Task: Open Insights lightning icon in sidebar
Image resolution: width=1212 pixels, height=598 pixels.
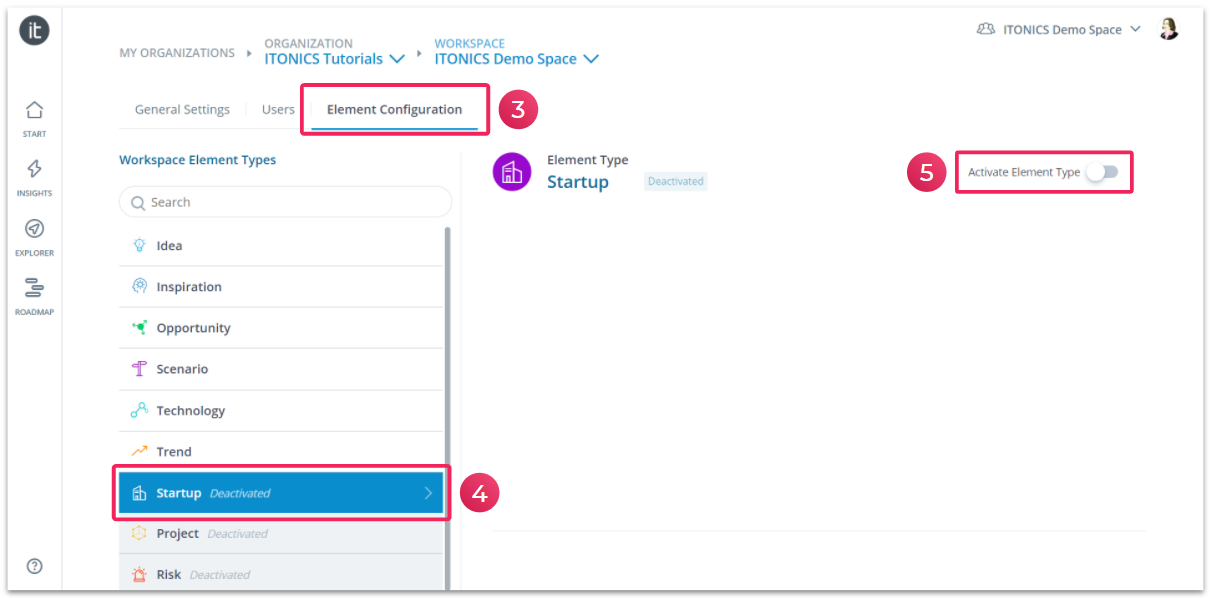Action: [x=34, y=170]
